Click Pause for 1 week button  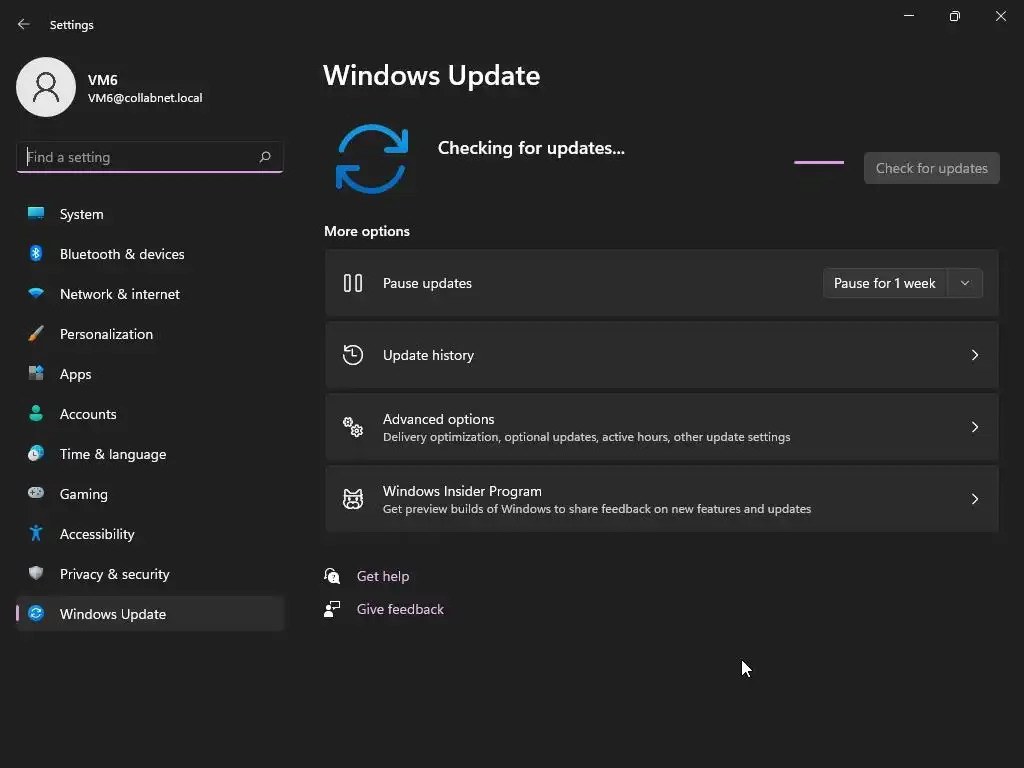pos(885,283)
